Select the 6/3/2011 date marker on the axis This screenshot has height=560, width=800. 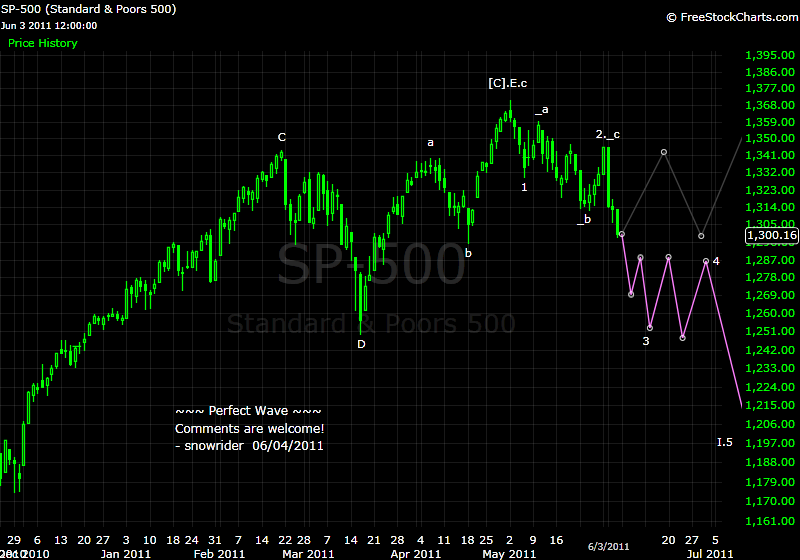point(608,547)
